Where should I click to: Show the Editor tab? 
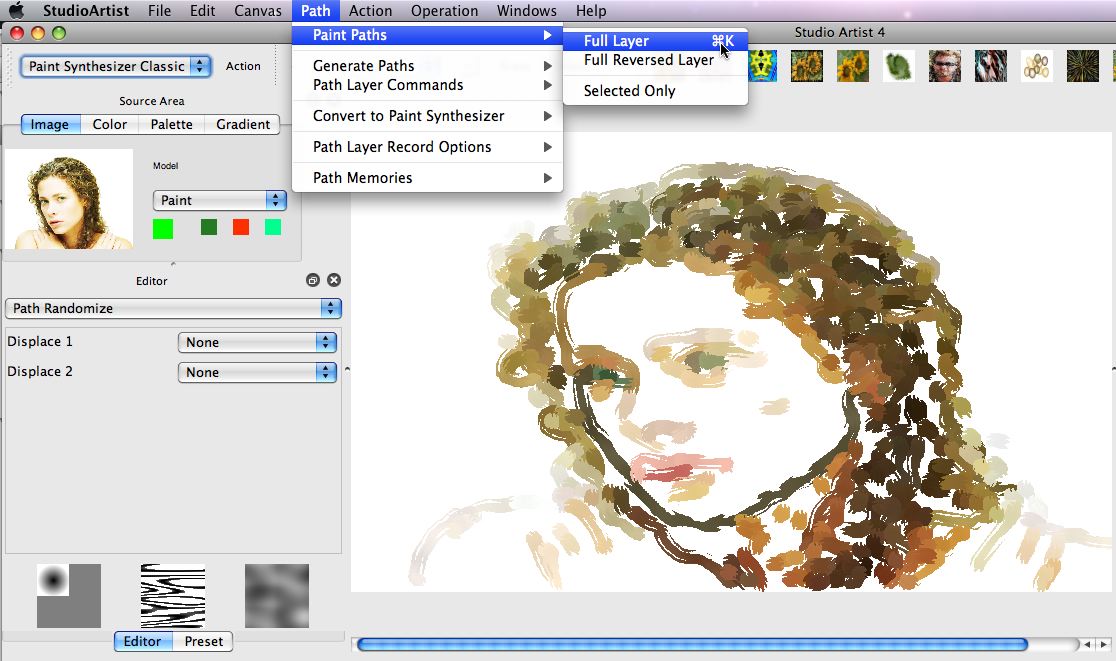pos(142,642)
